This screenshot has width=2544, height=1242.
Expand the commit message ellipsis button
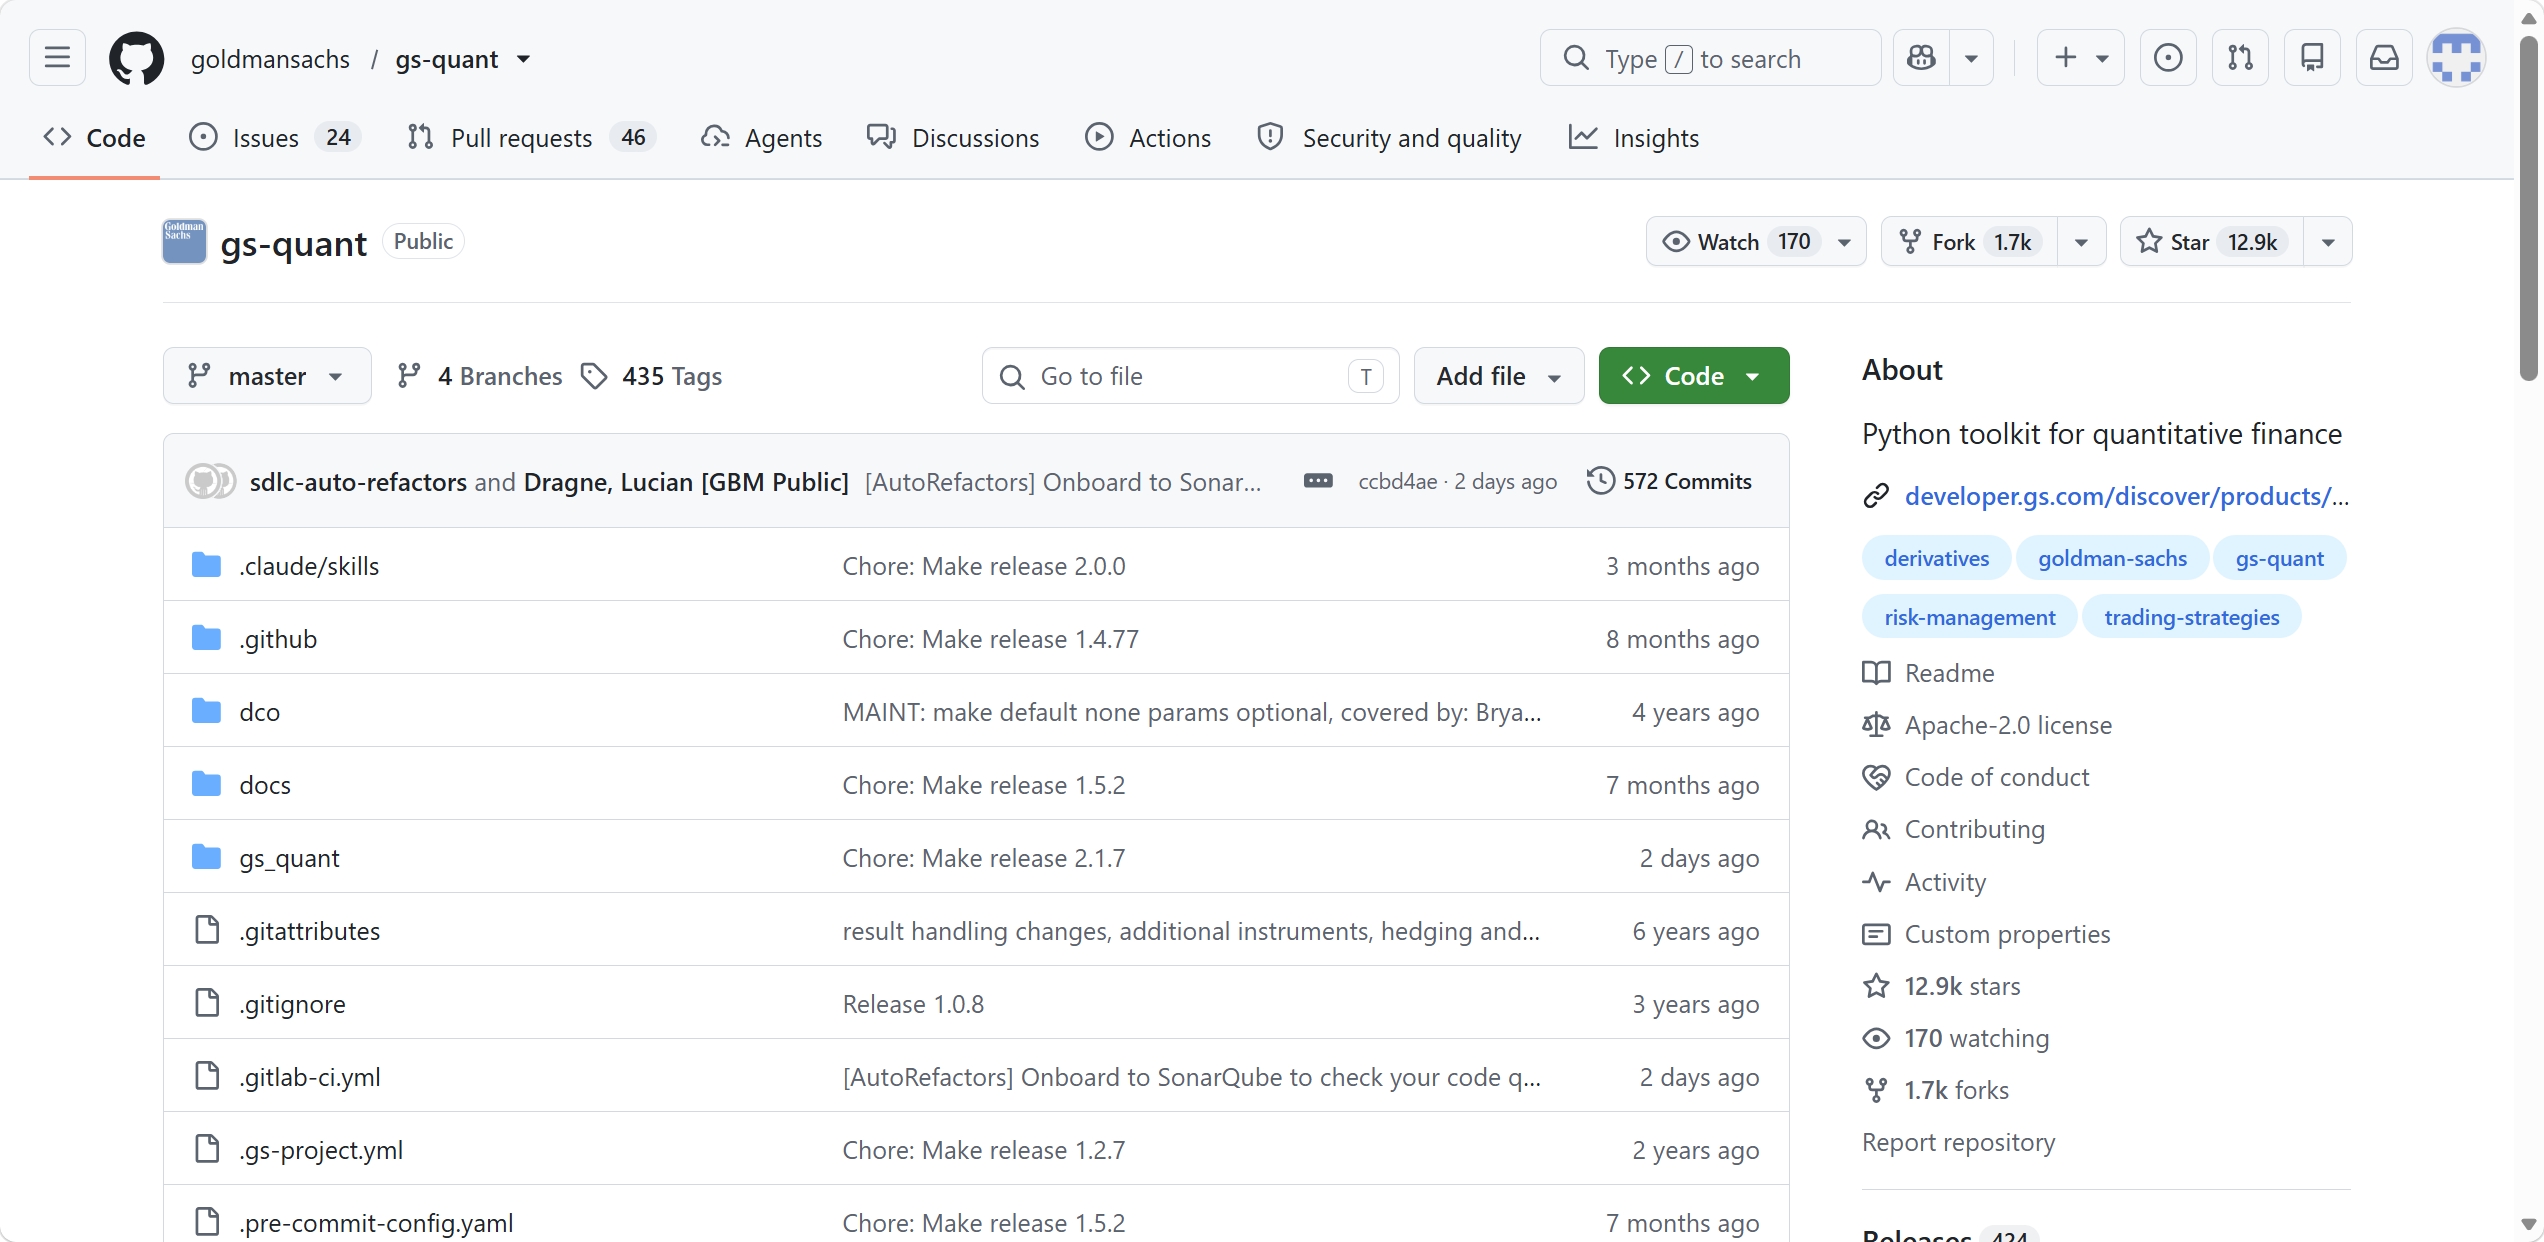pos(1318,481)
